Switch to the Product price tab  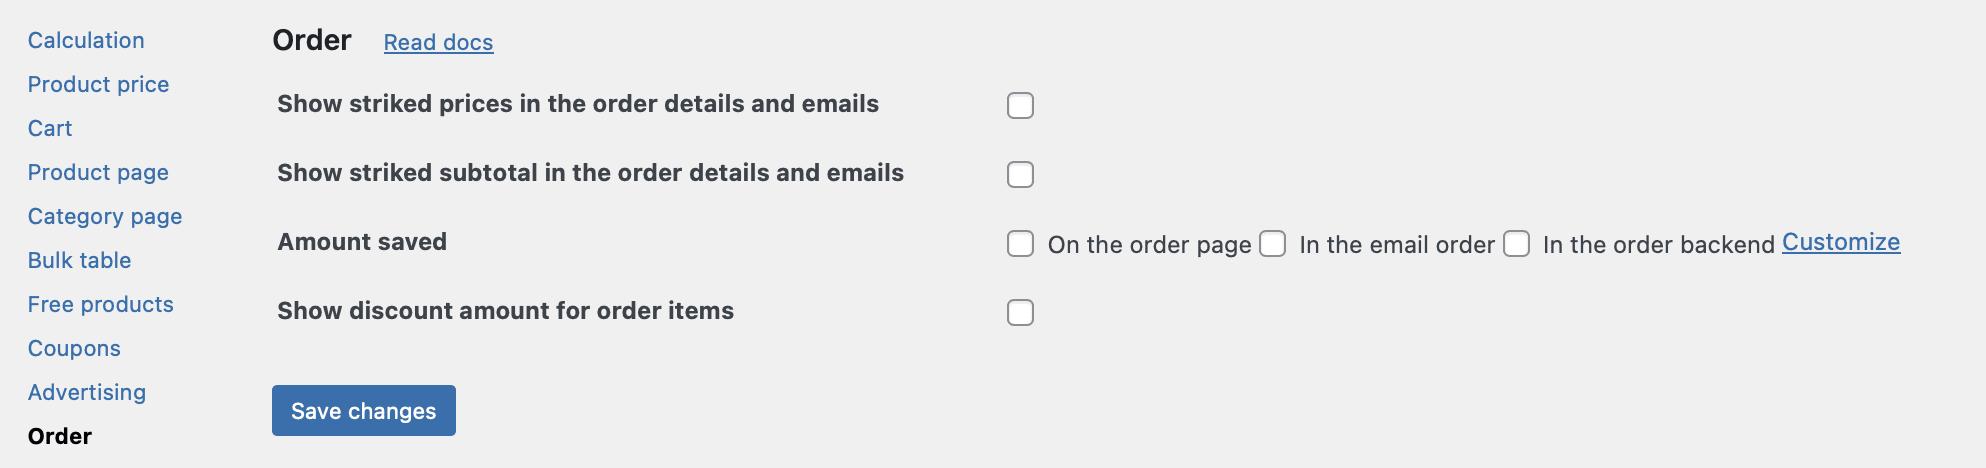pyautogui.click(x=98, y=84)
